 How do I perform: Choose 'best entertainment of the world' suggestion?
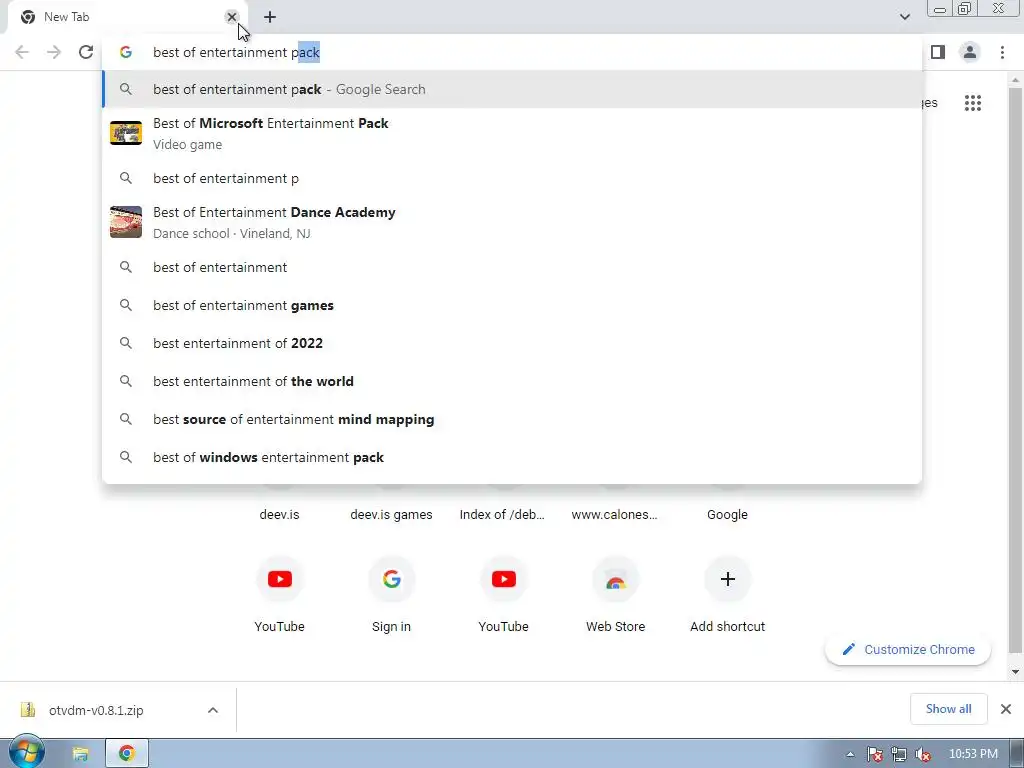pos(512,381)
